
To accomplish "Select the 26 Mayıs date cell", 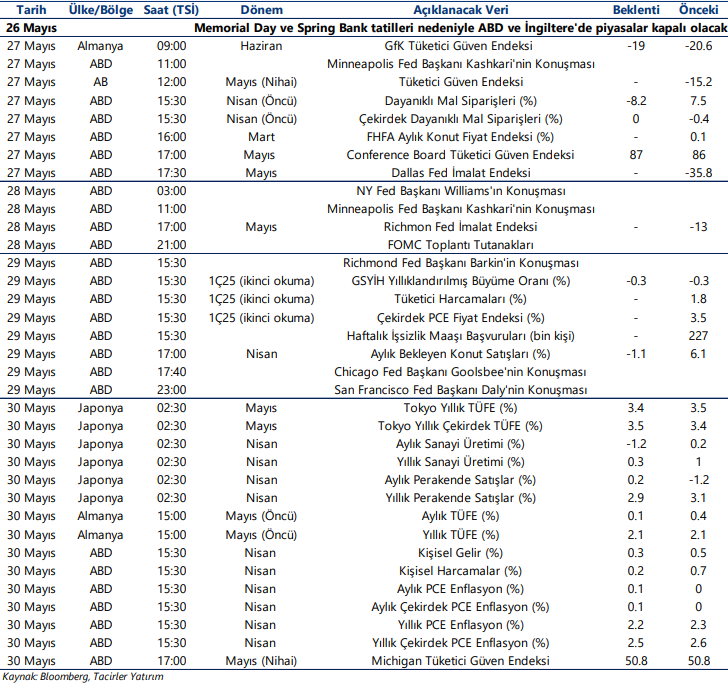I will coord(31,28).
